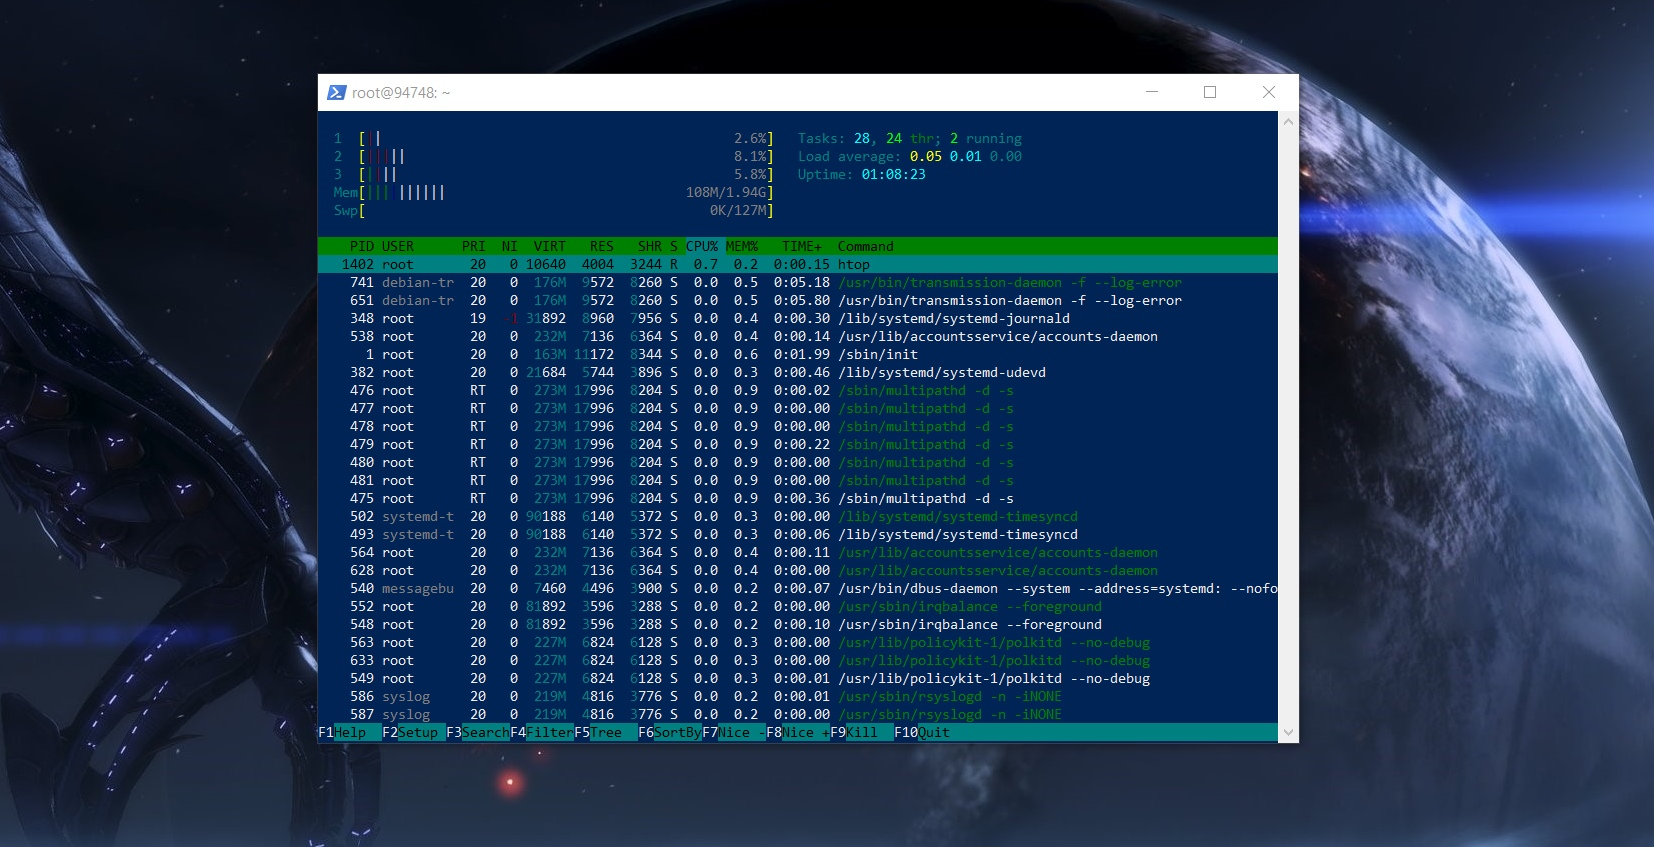Sort by USER column header
Image resolution: width=1654 pixels, height=847 pixels.
pos(398,246)
